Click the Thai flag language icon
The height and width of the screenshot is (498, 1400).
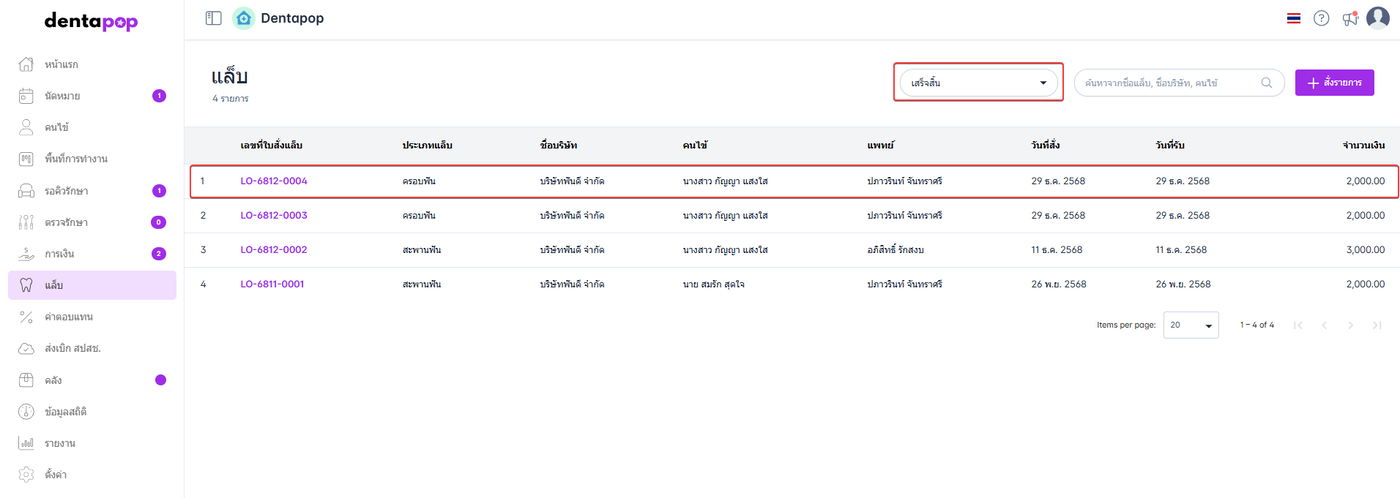point(1293,18)
